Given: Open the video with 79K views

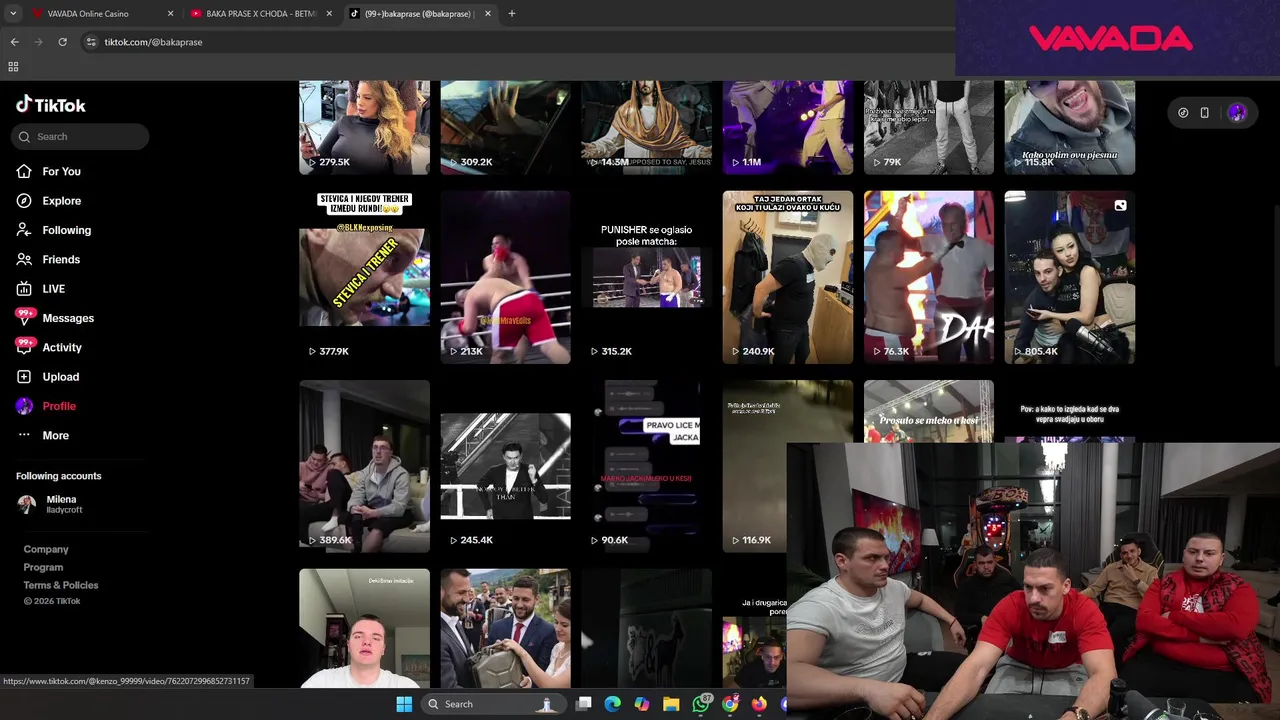Looking at the screenshot, I should [x=929, y=128].
